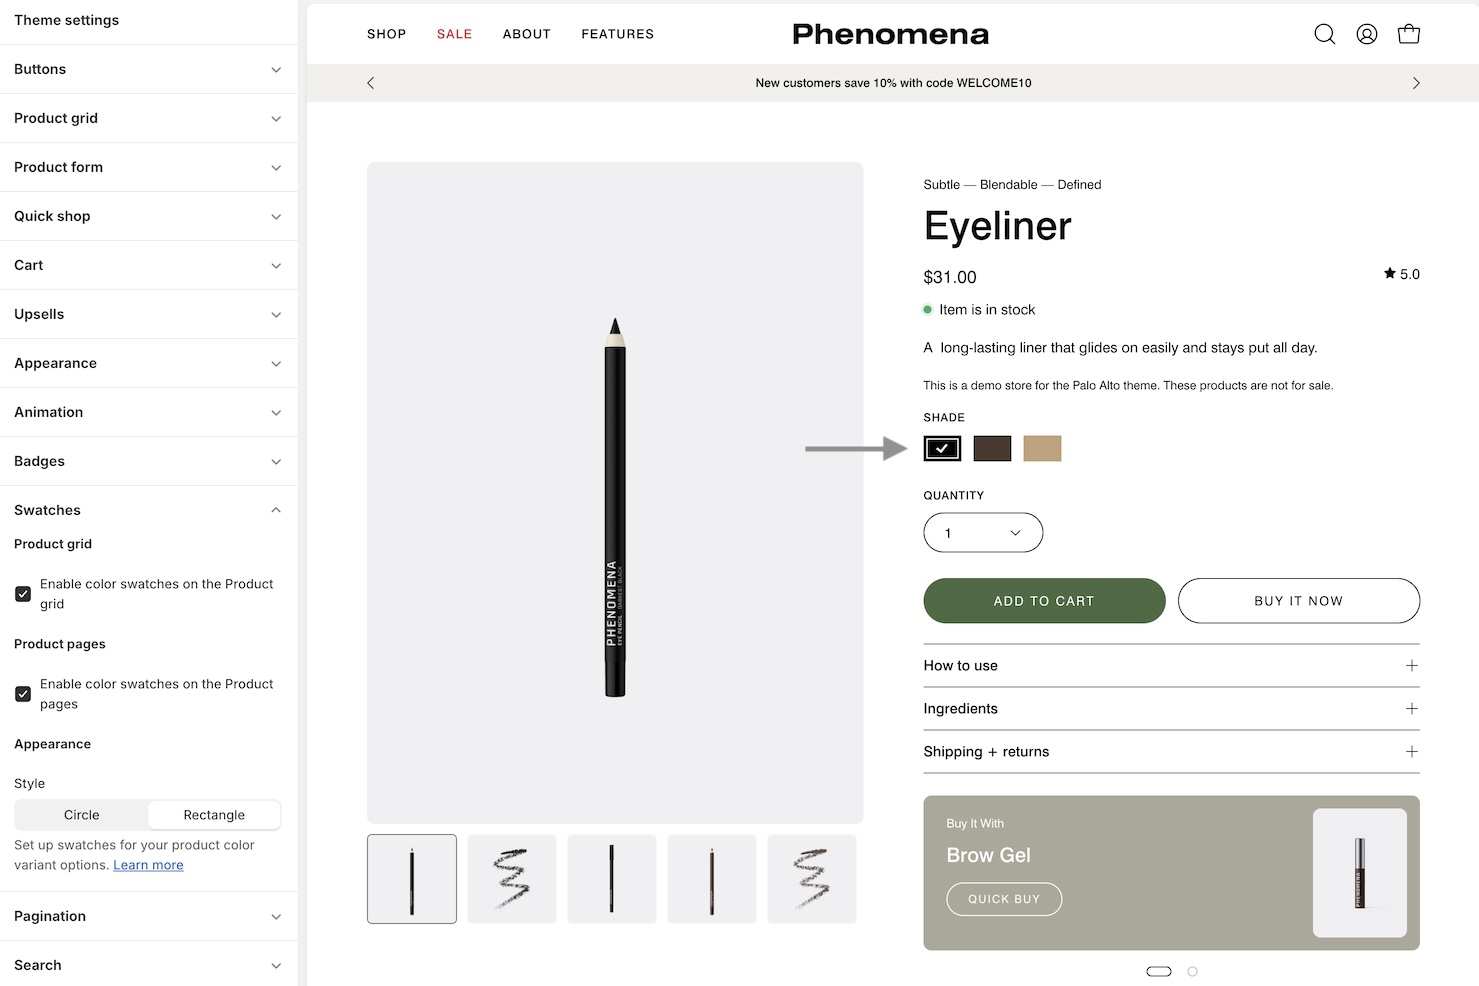Show next announcement with right arrow
This screenshot has height=986, width=1479.
pyautogui.click(x=1415, y=83)
